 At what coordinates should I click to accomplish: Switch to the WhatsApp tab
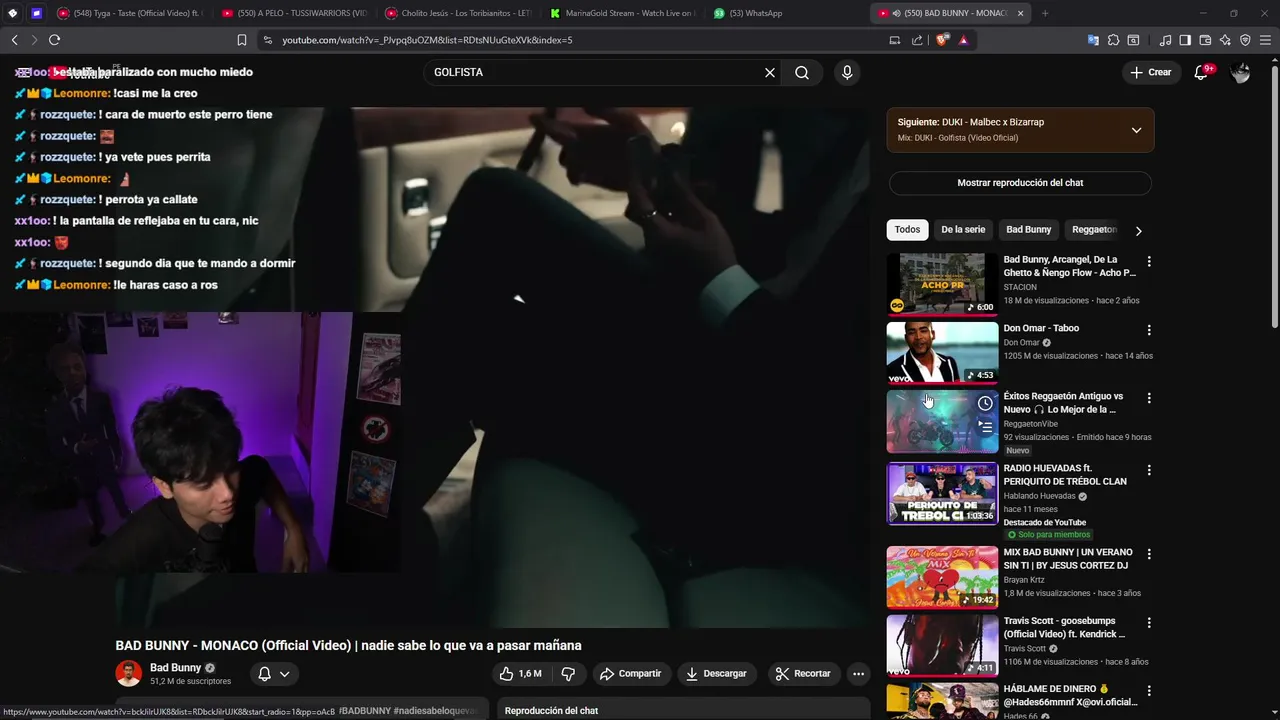click(x=786, y=13)
